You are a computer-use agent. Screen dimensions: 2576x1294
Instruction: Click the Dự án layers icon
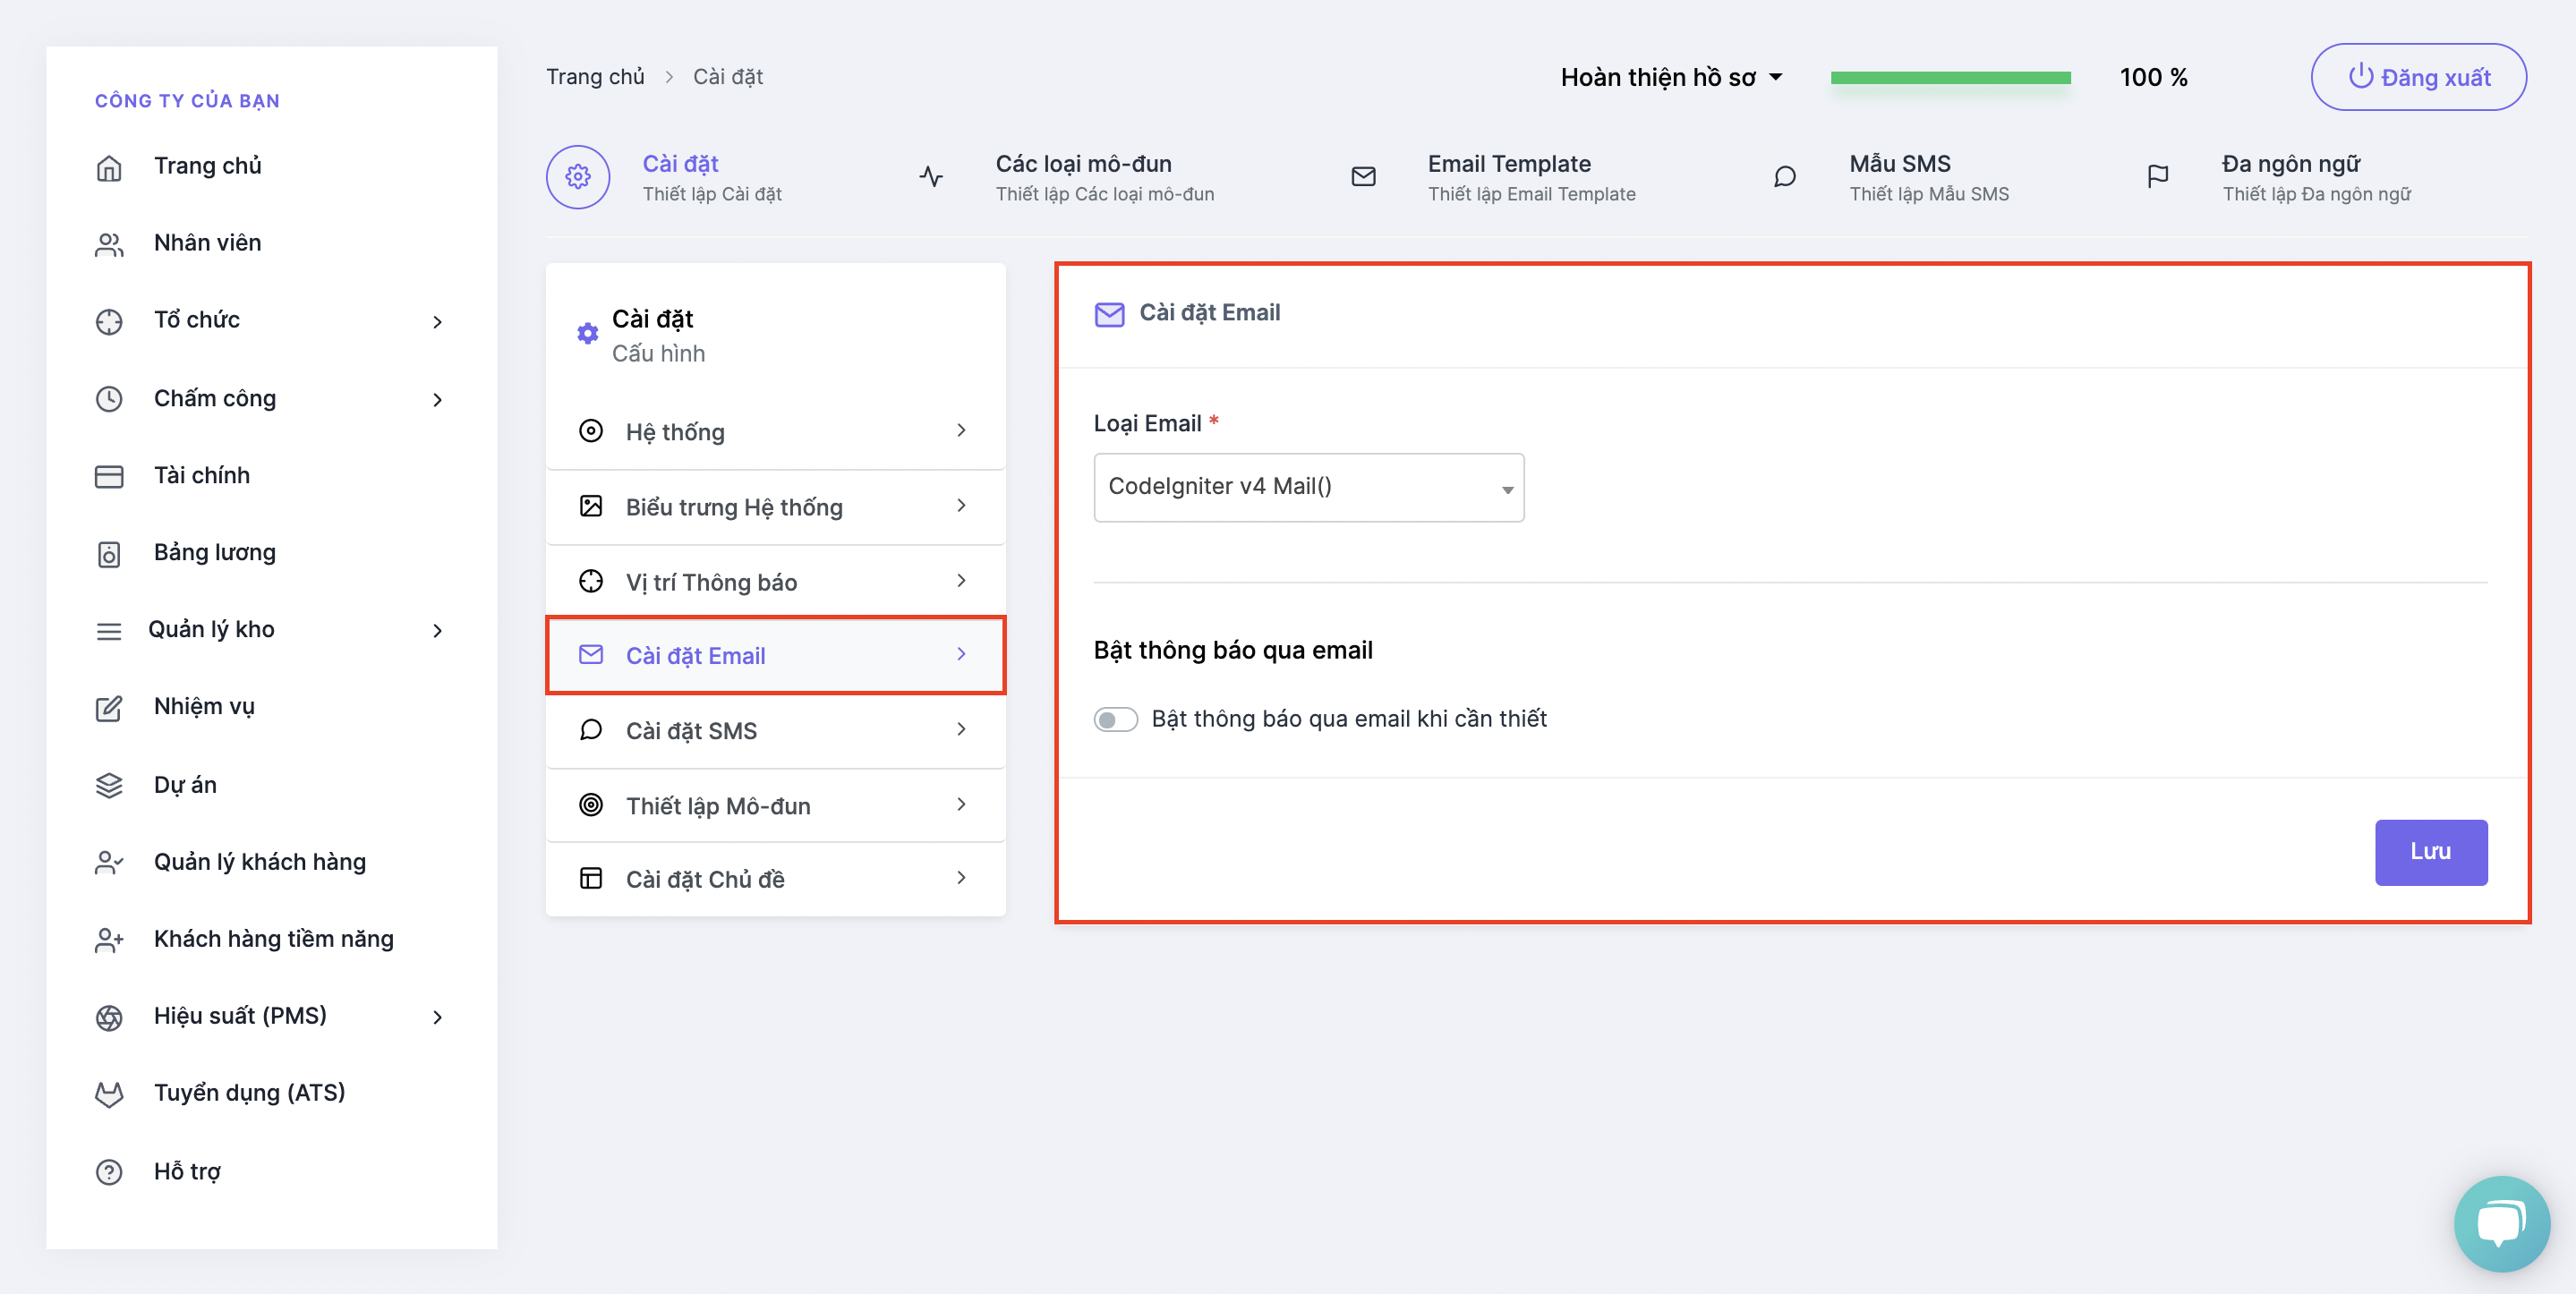coord(109,785)
